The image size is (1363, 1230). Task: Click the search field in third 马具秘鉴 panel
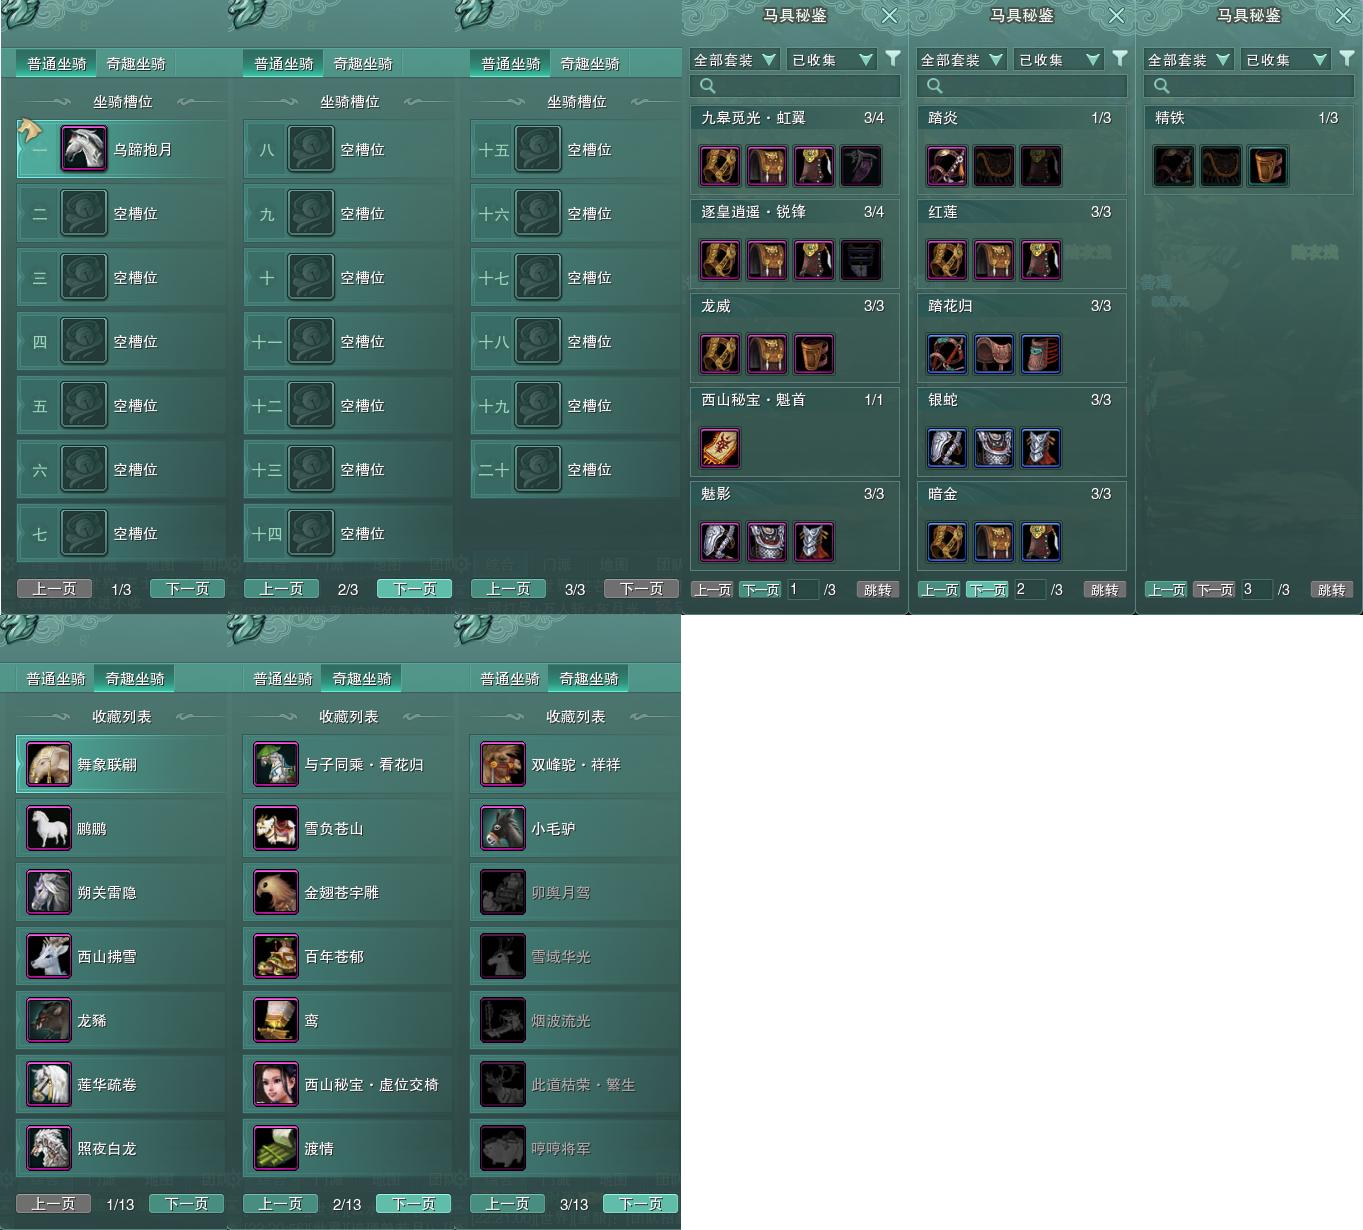pyautogui.click(x=1248, y=86)
